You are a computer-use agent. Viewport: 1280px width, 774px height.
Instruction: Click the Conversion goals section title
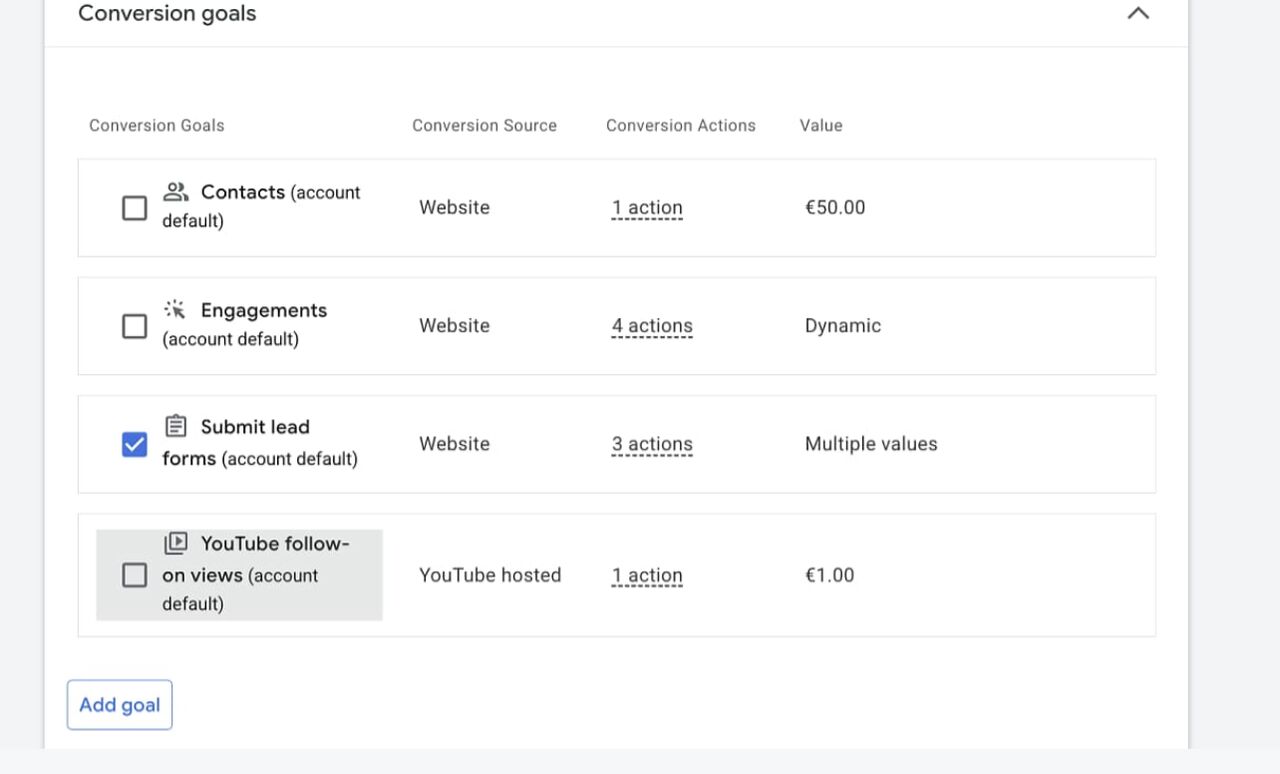pyautogui.click(x=167, y=14)
